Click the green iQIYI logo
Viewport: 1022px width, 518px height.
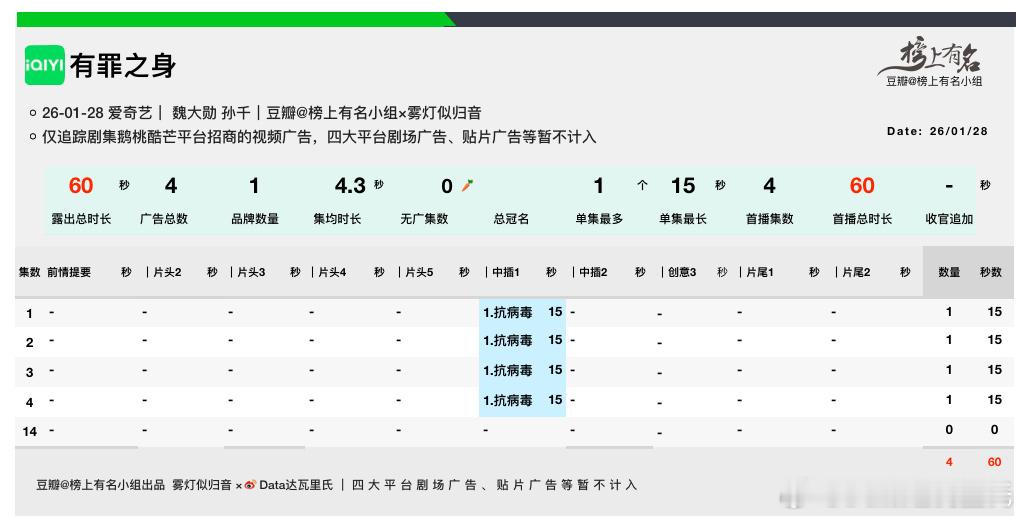(44, 65)
